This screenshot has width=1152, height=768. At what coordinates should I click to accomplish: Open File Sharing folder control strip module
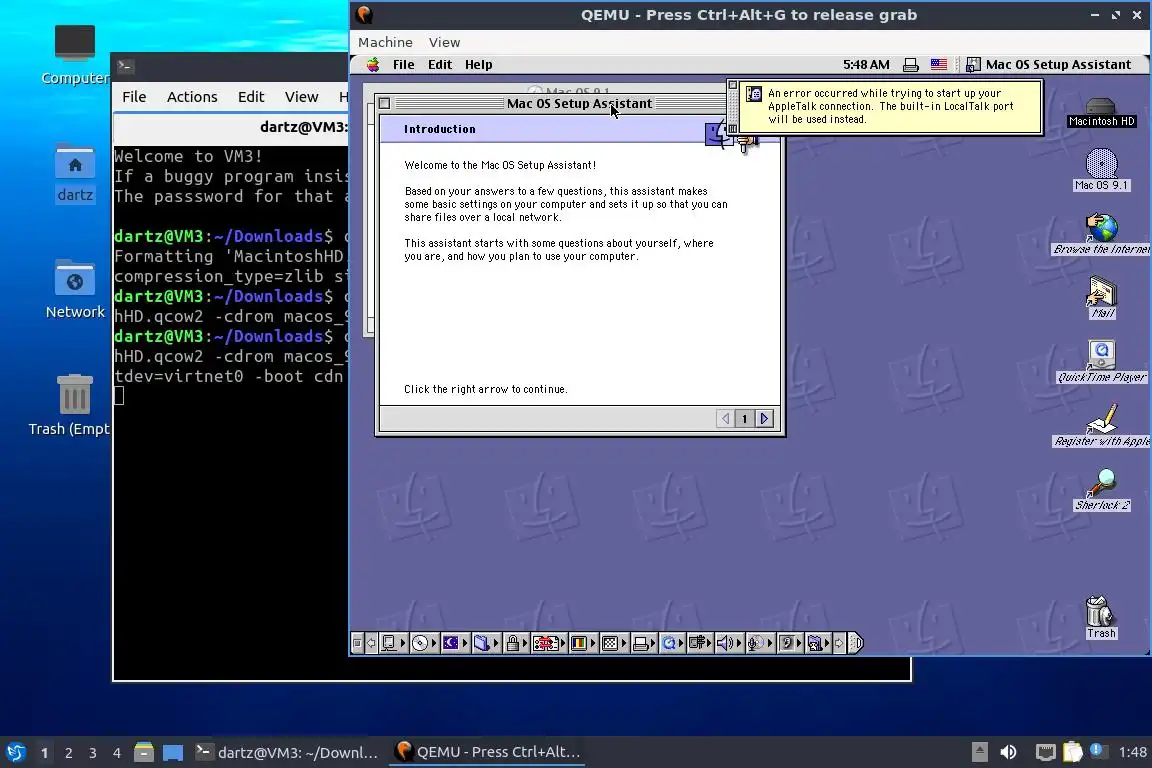pos(486,643)
